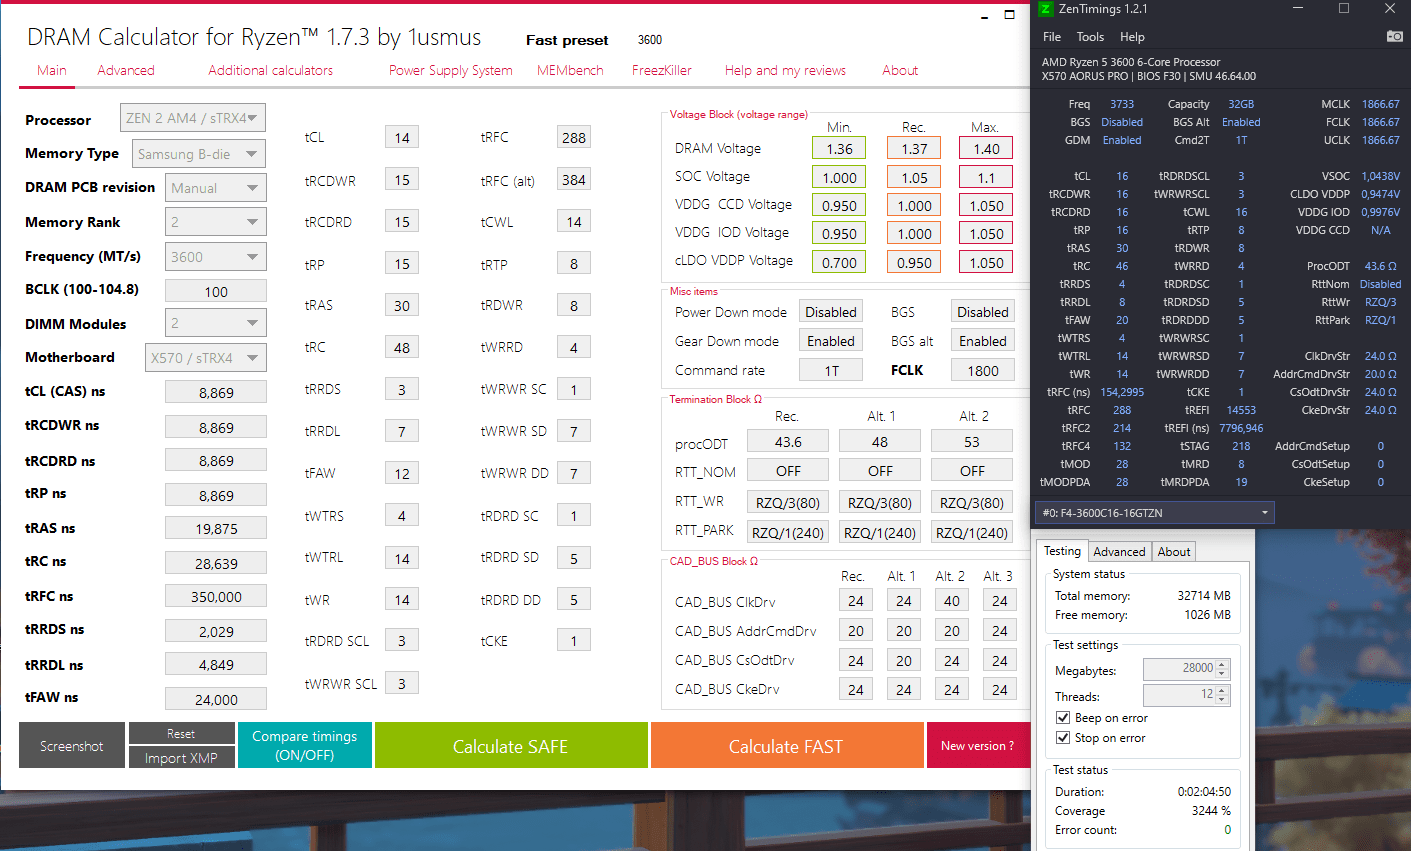Click the DRAM Voltage Rec. 1.37 box

[914, 148]
